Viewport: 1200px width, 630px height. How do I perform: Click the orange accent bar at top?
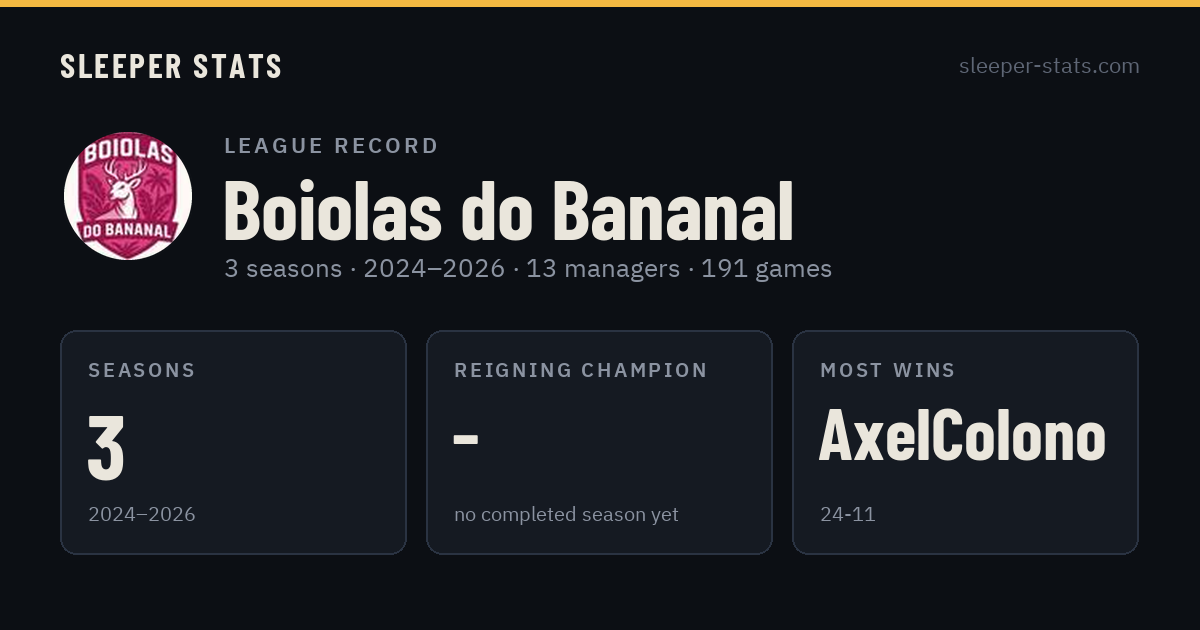[600, 3]
